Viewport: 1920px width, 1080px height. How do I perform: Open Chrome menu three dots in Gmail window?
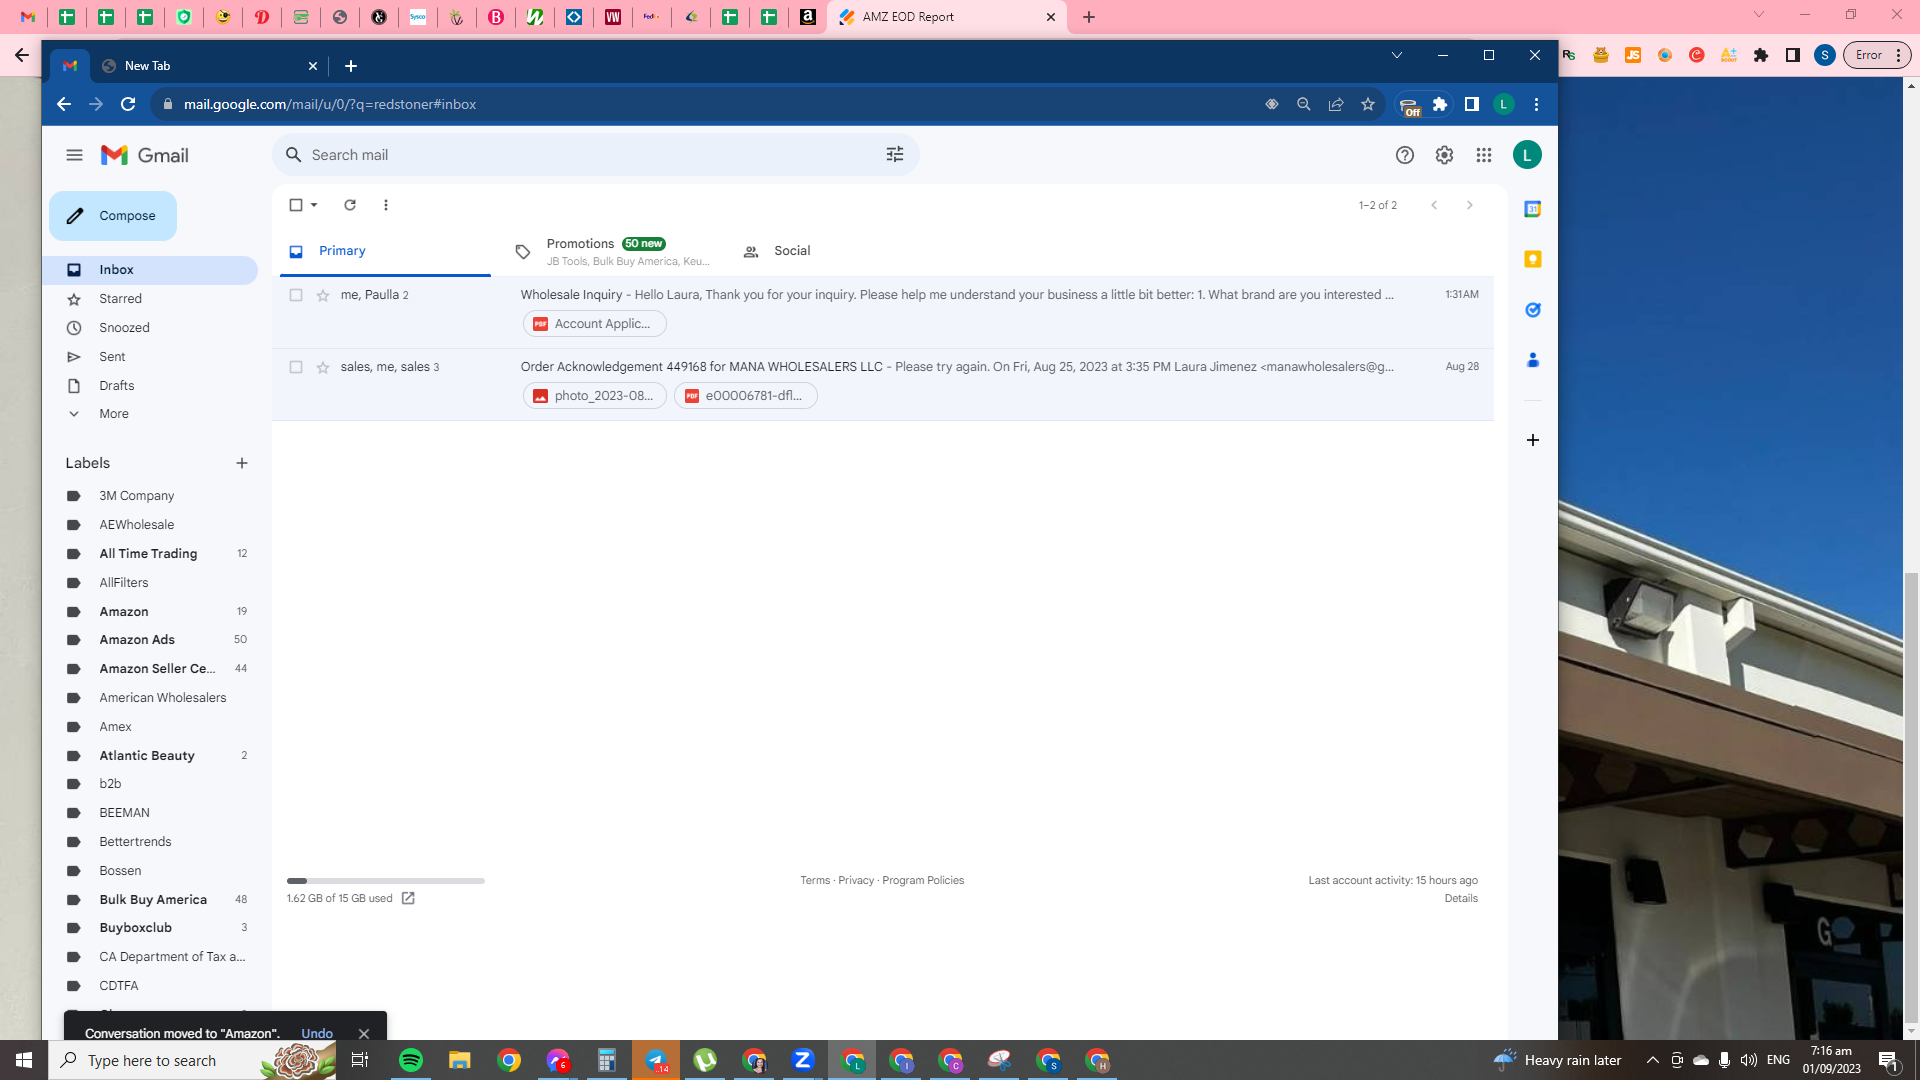(x=1537, y=104)
